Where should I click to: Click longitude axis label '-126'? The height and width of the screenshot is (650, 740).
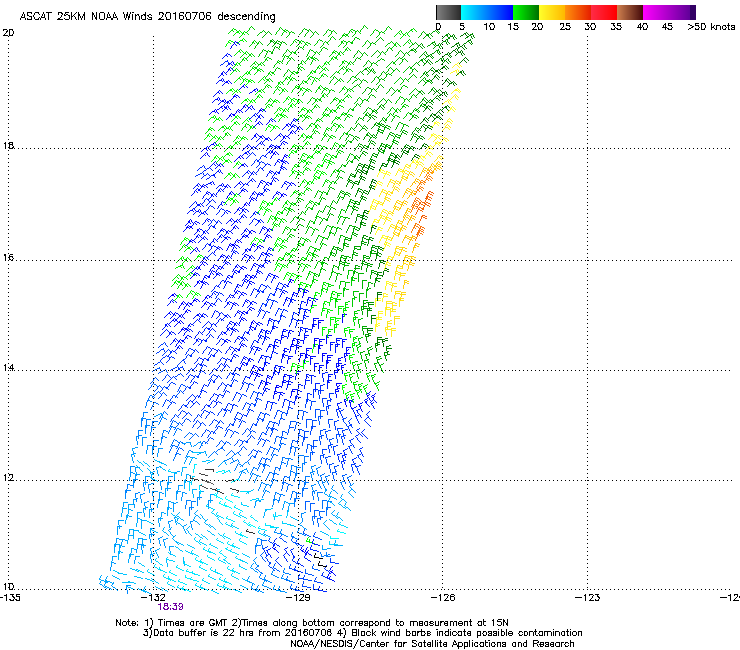[443, 597]
